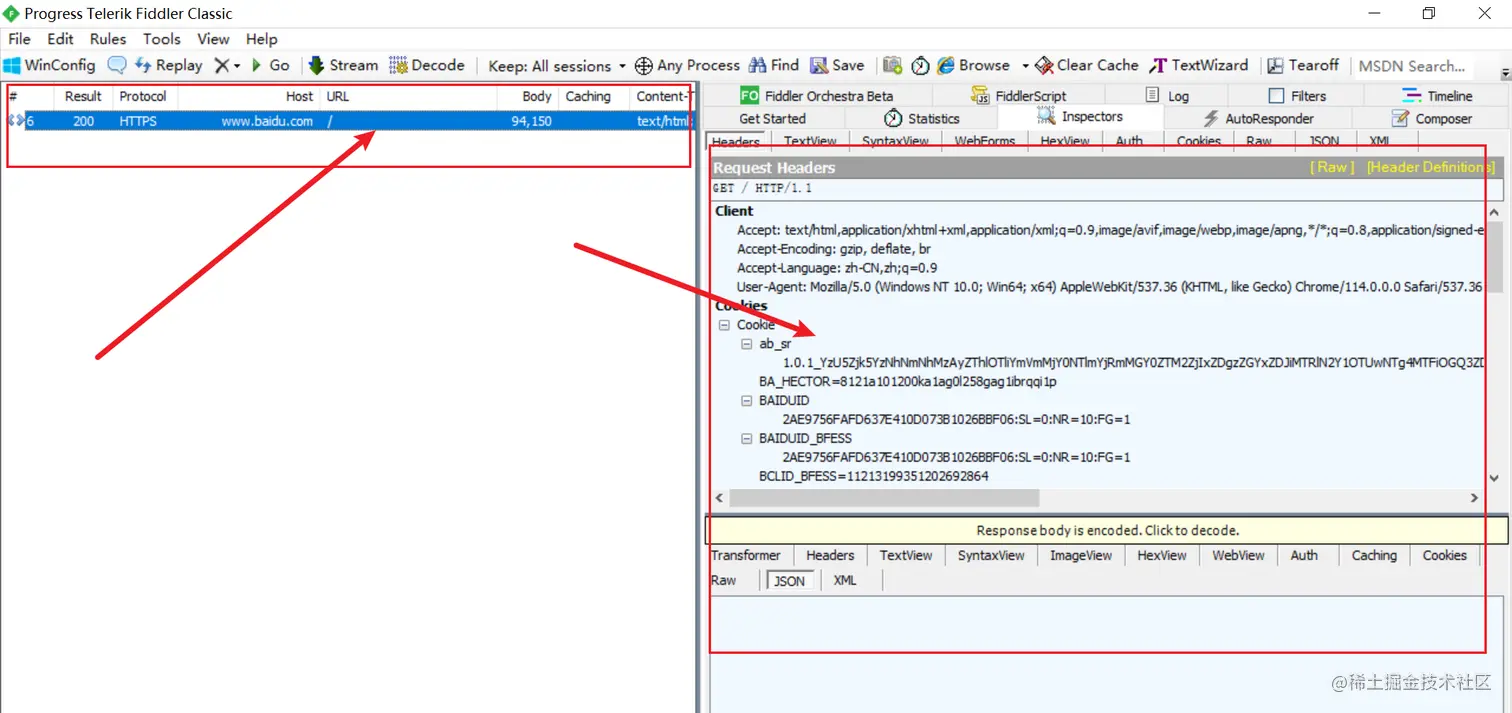The width and height of the screenshot is (1512, 713).
Task: Open the Statistics tab
Action: (x=921, y=118)
